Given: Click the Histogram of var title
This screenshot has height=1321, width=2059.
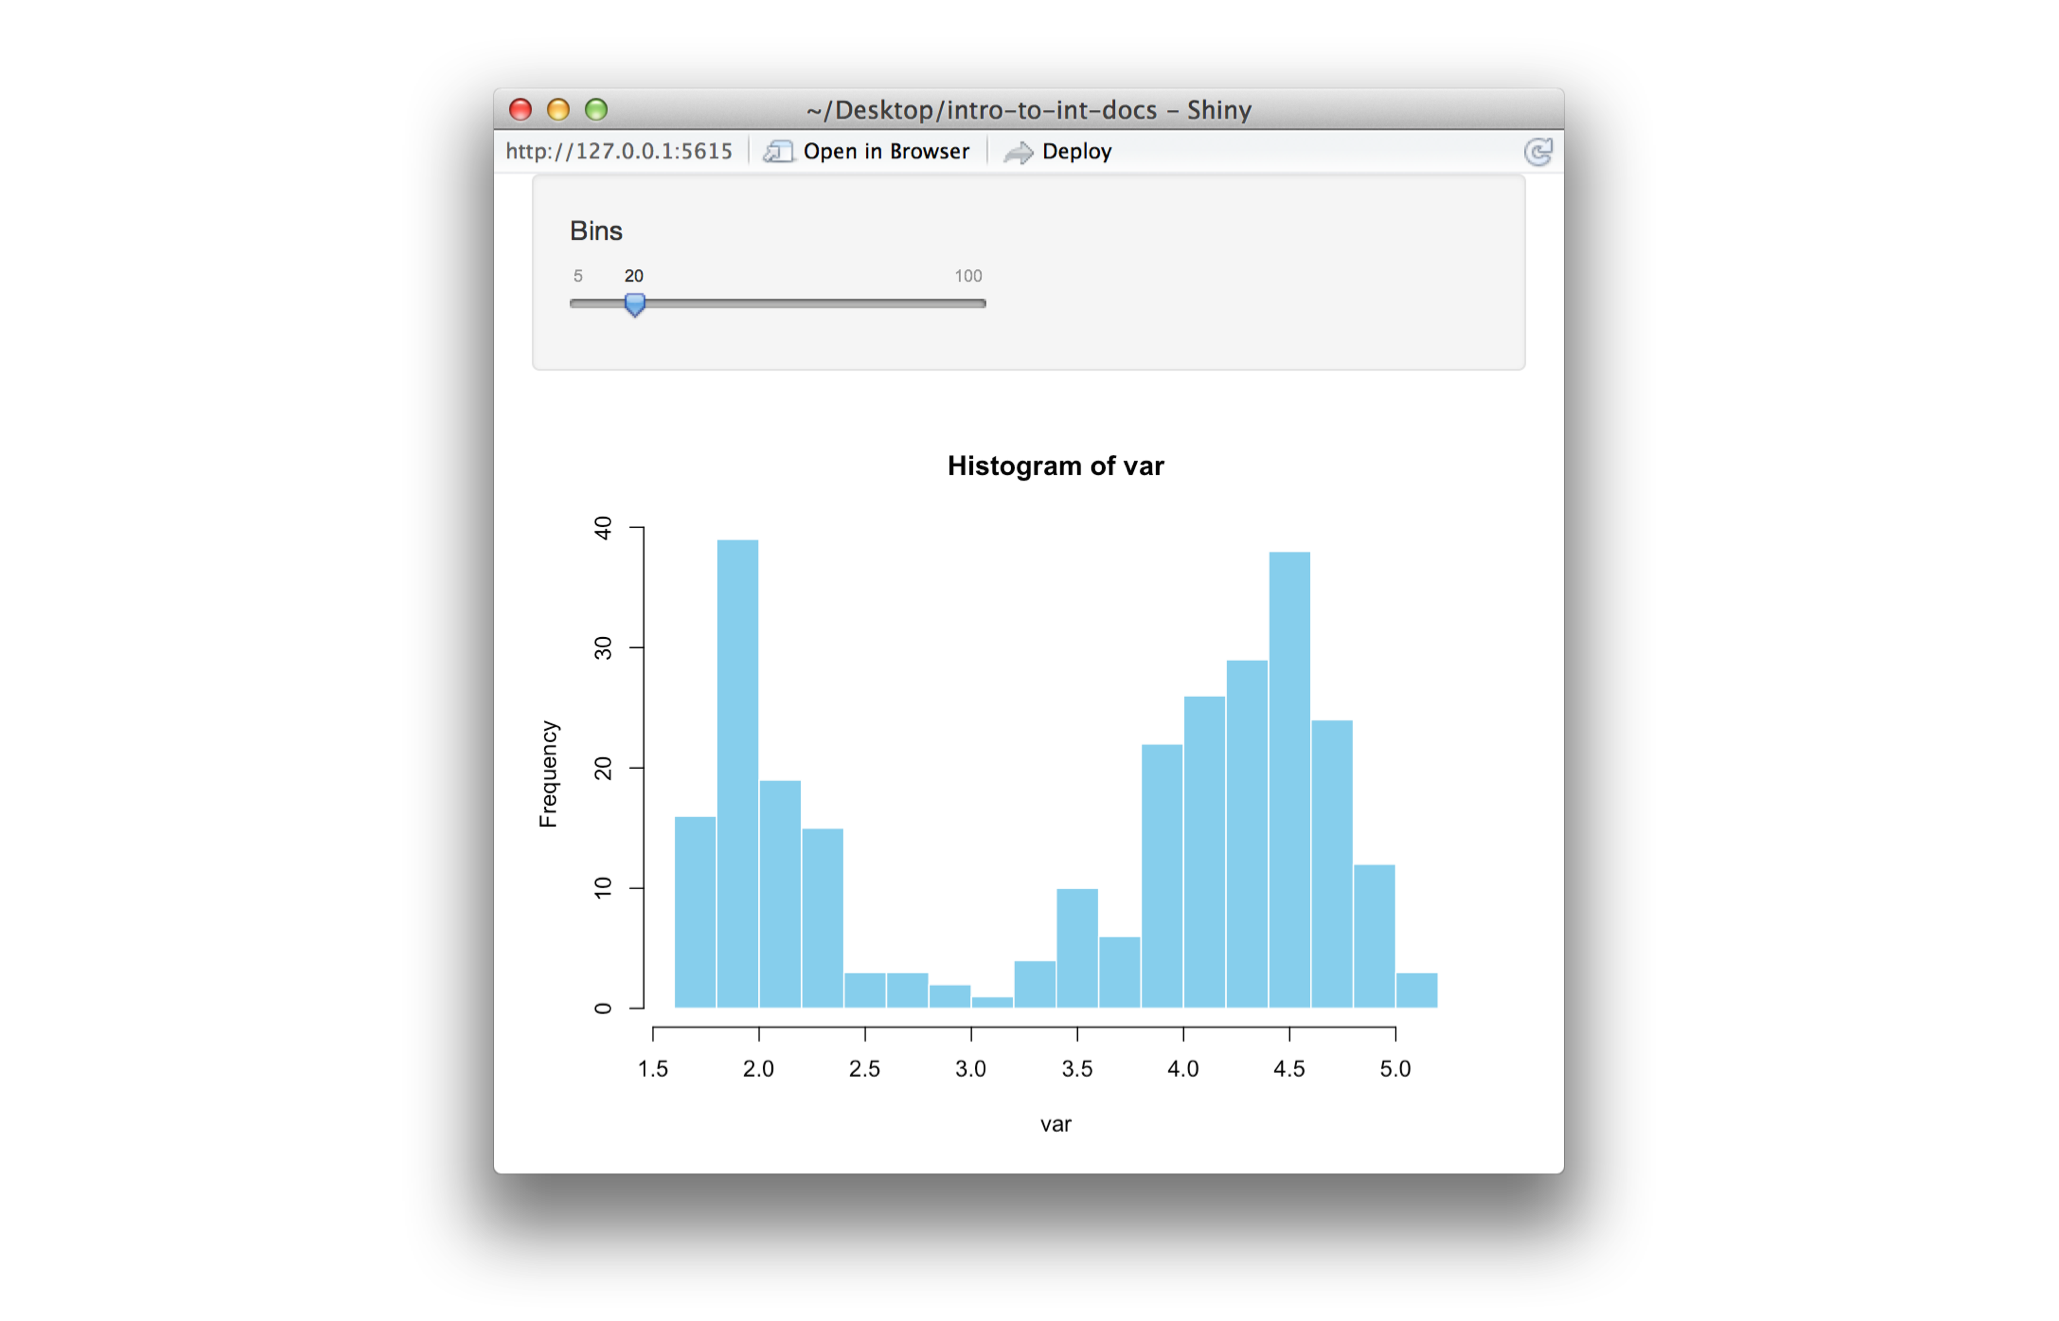Looking at the screenshot, I should point(1054,464).
